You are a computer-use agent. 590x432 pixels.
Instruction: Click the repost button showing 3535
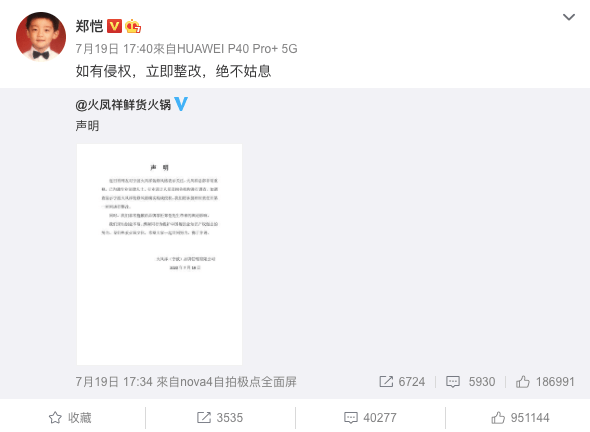(220, 417)
